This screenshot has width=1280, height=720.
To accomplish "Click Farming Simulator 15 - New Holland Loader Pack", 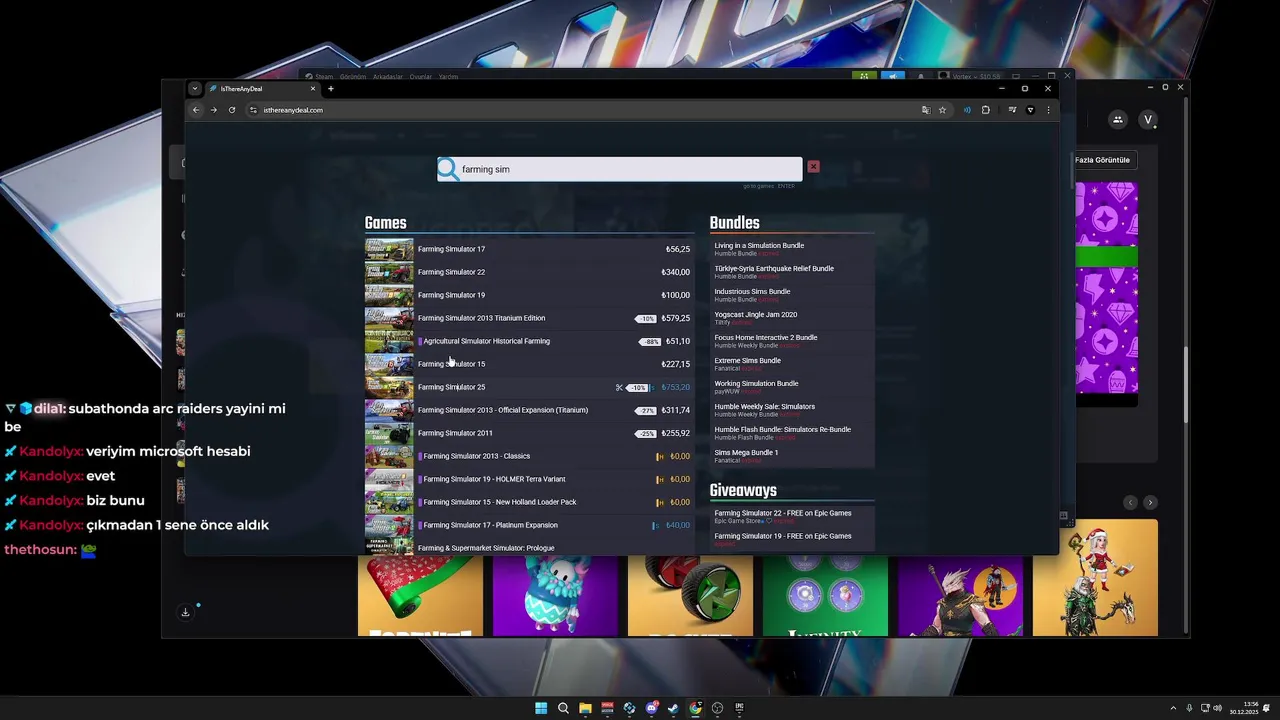I will click(500, 502).
